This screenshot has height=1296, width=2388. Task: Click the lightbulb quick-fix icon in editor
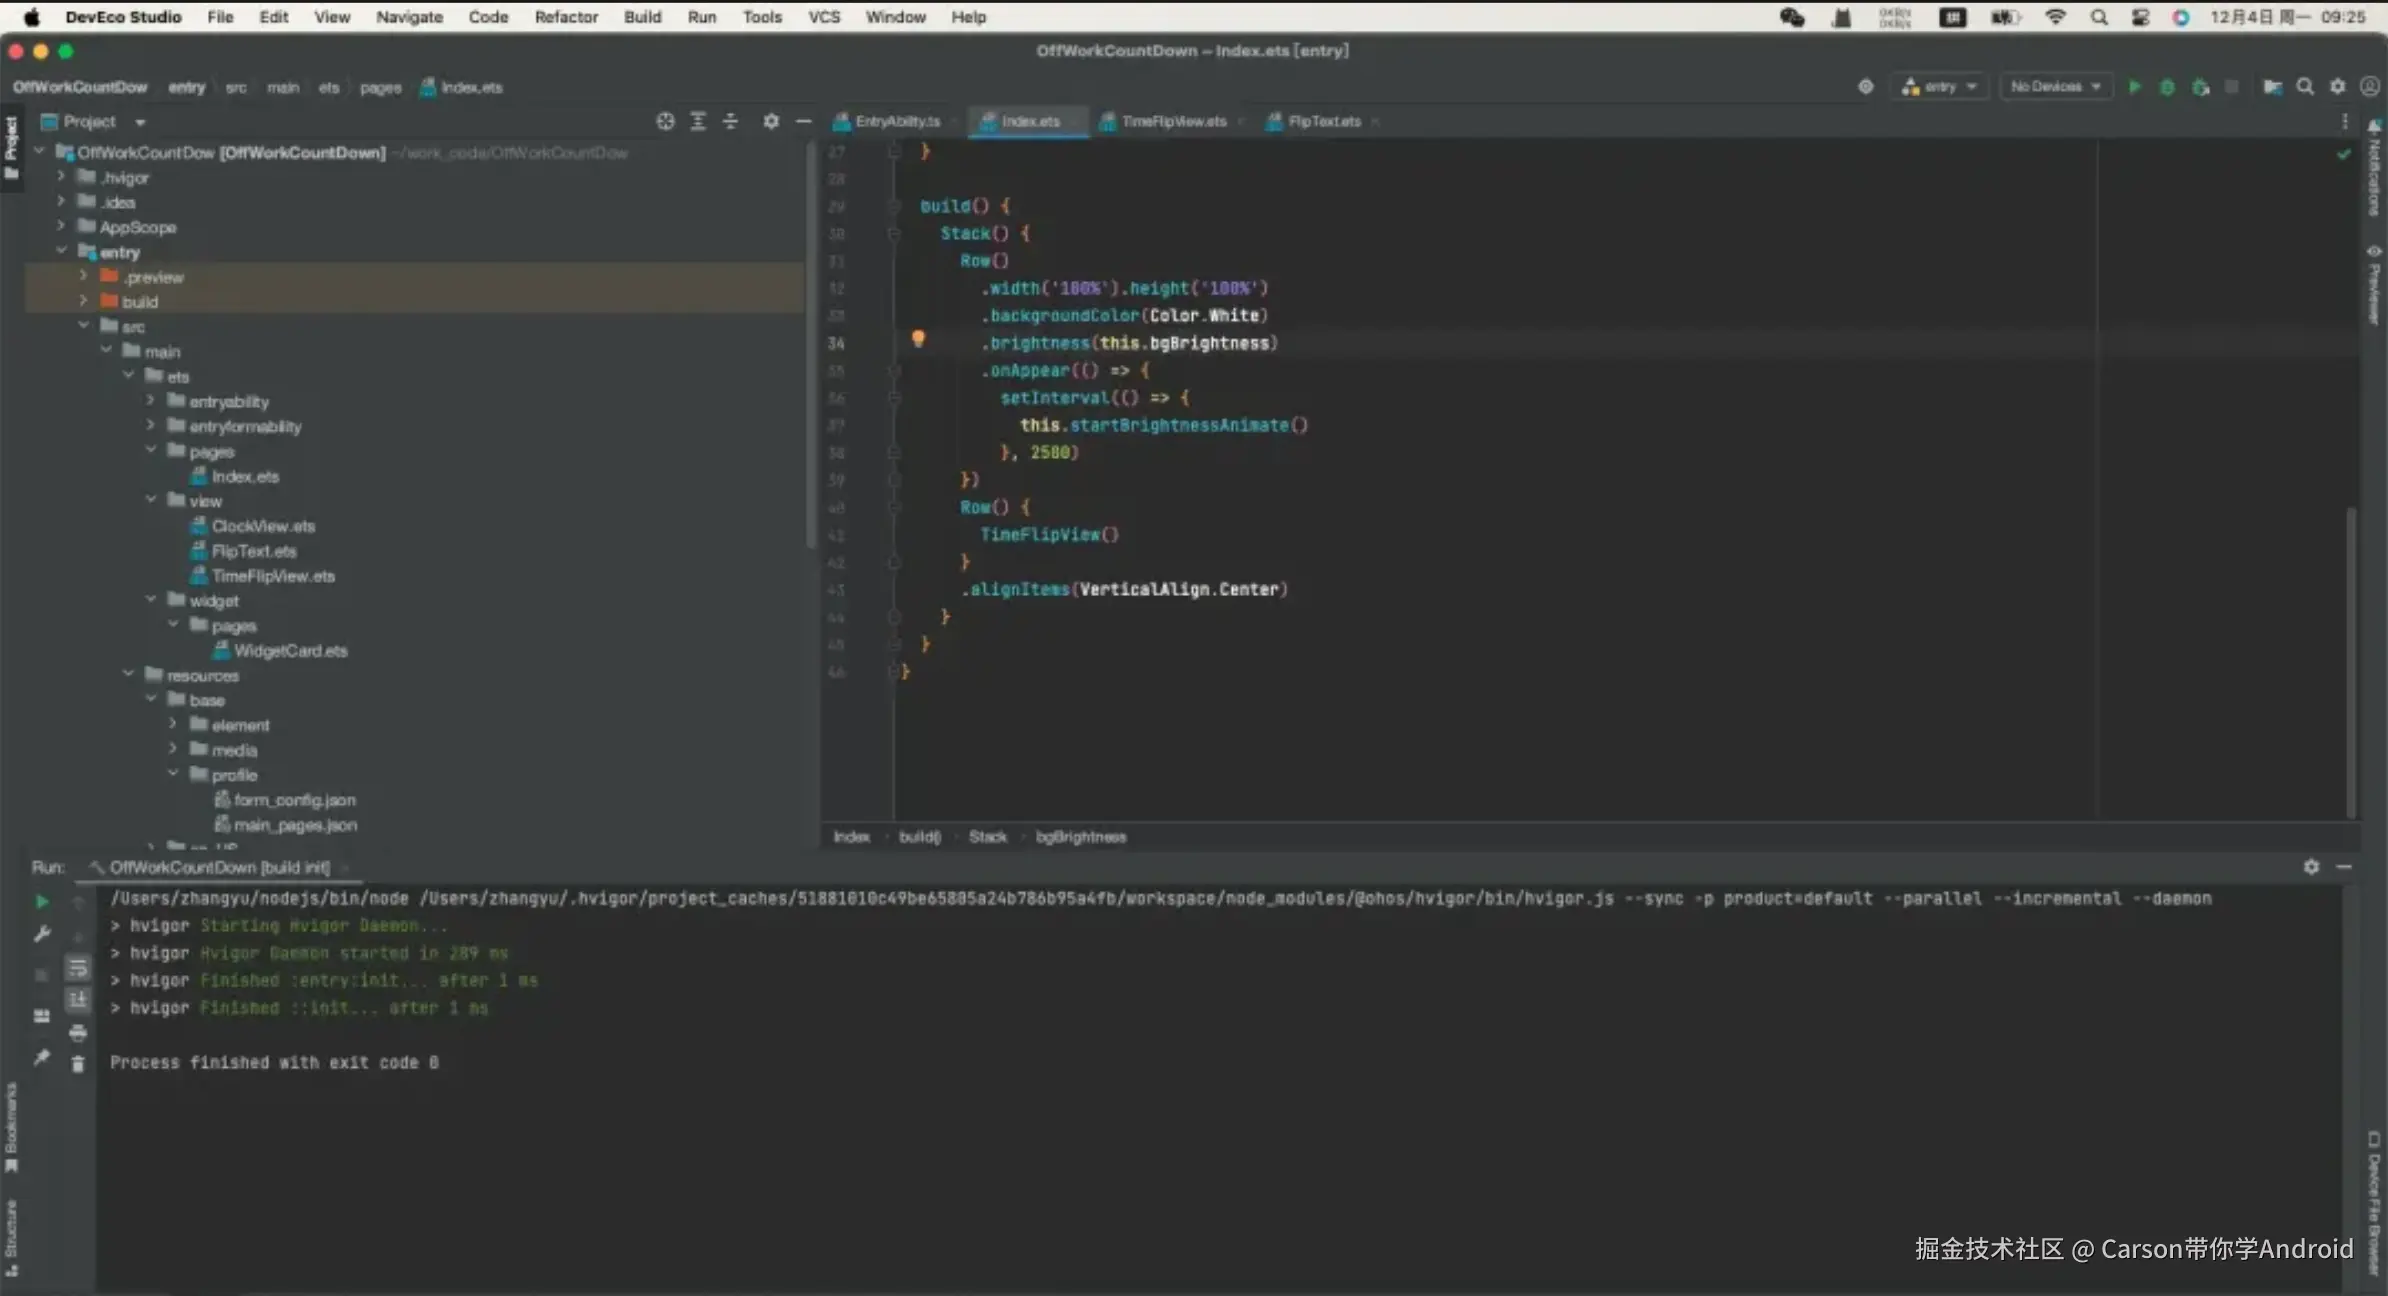point(918,339)
